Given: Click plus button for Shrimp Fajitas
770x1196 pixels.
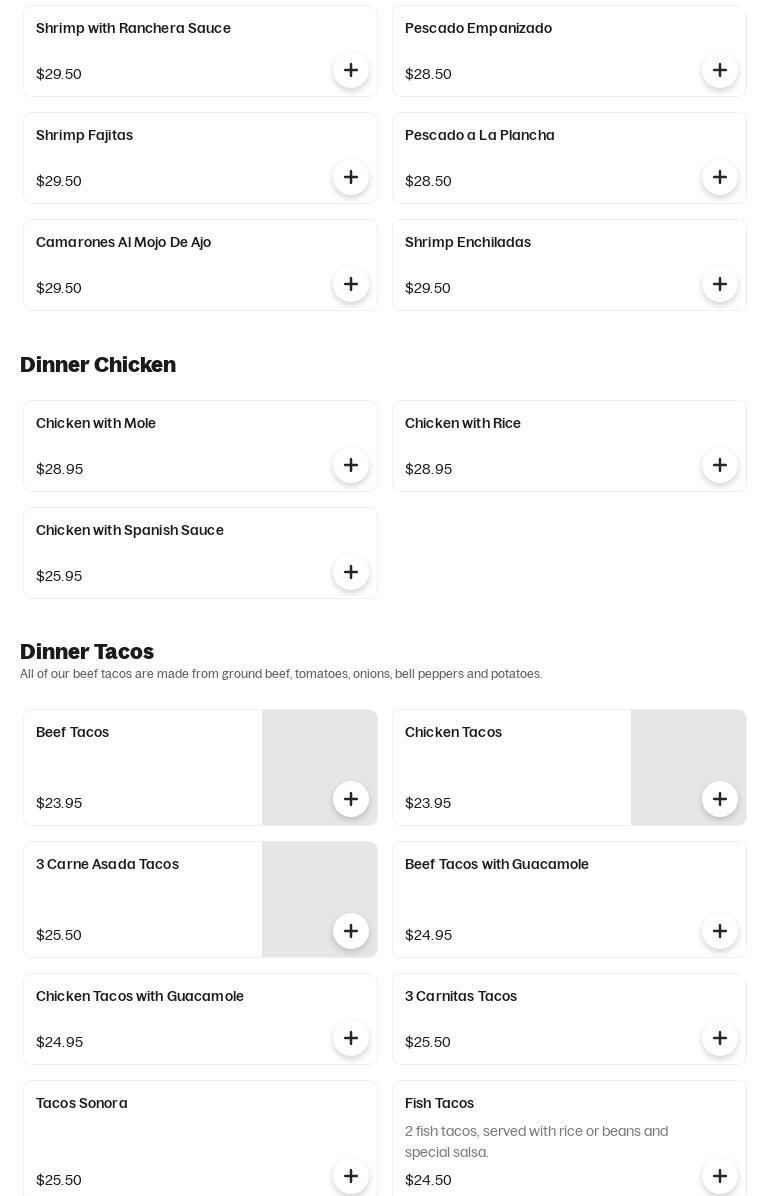Looking at the screenshot, I should point(351,177).
